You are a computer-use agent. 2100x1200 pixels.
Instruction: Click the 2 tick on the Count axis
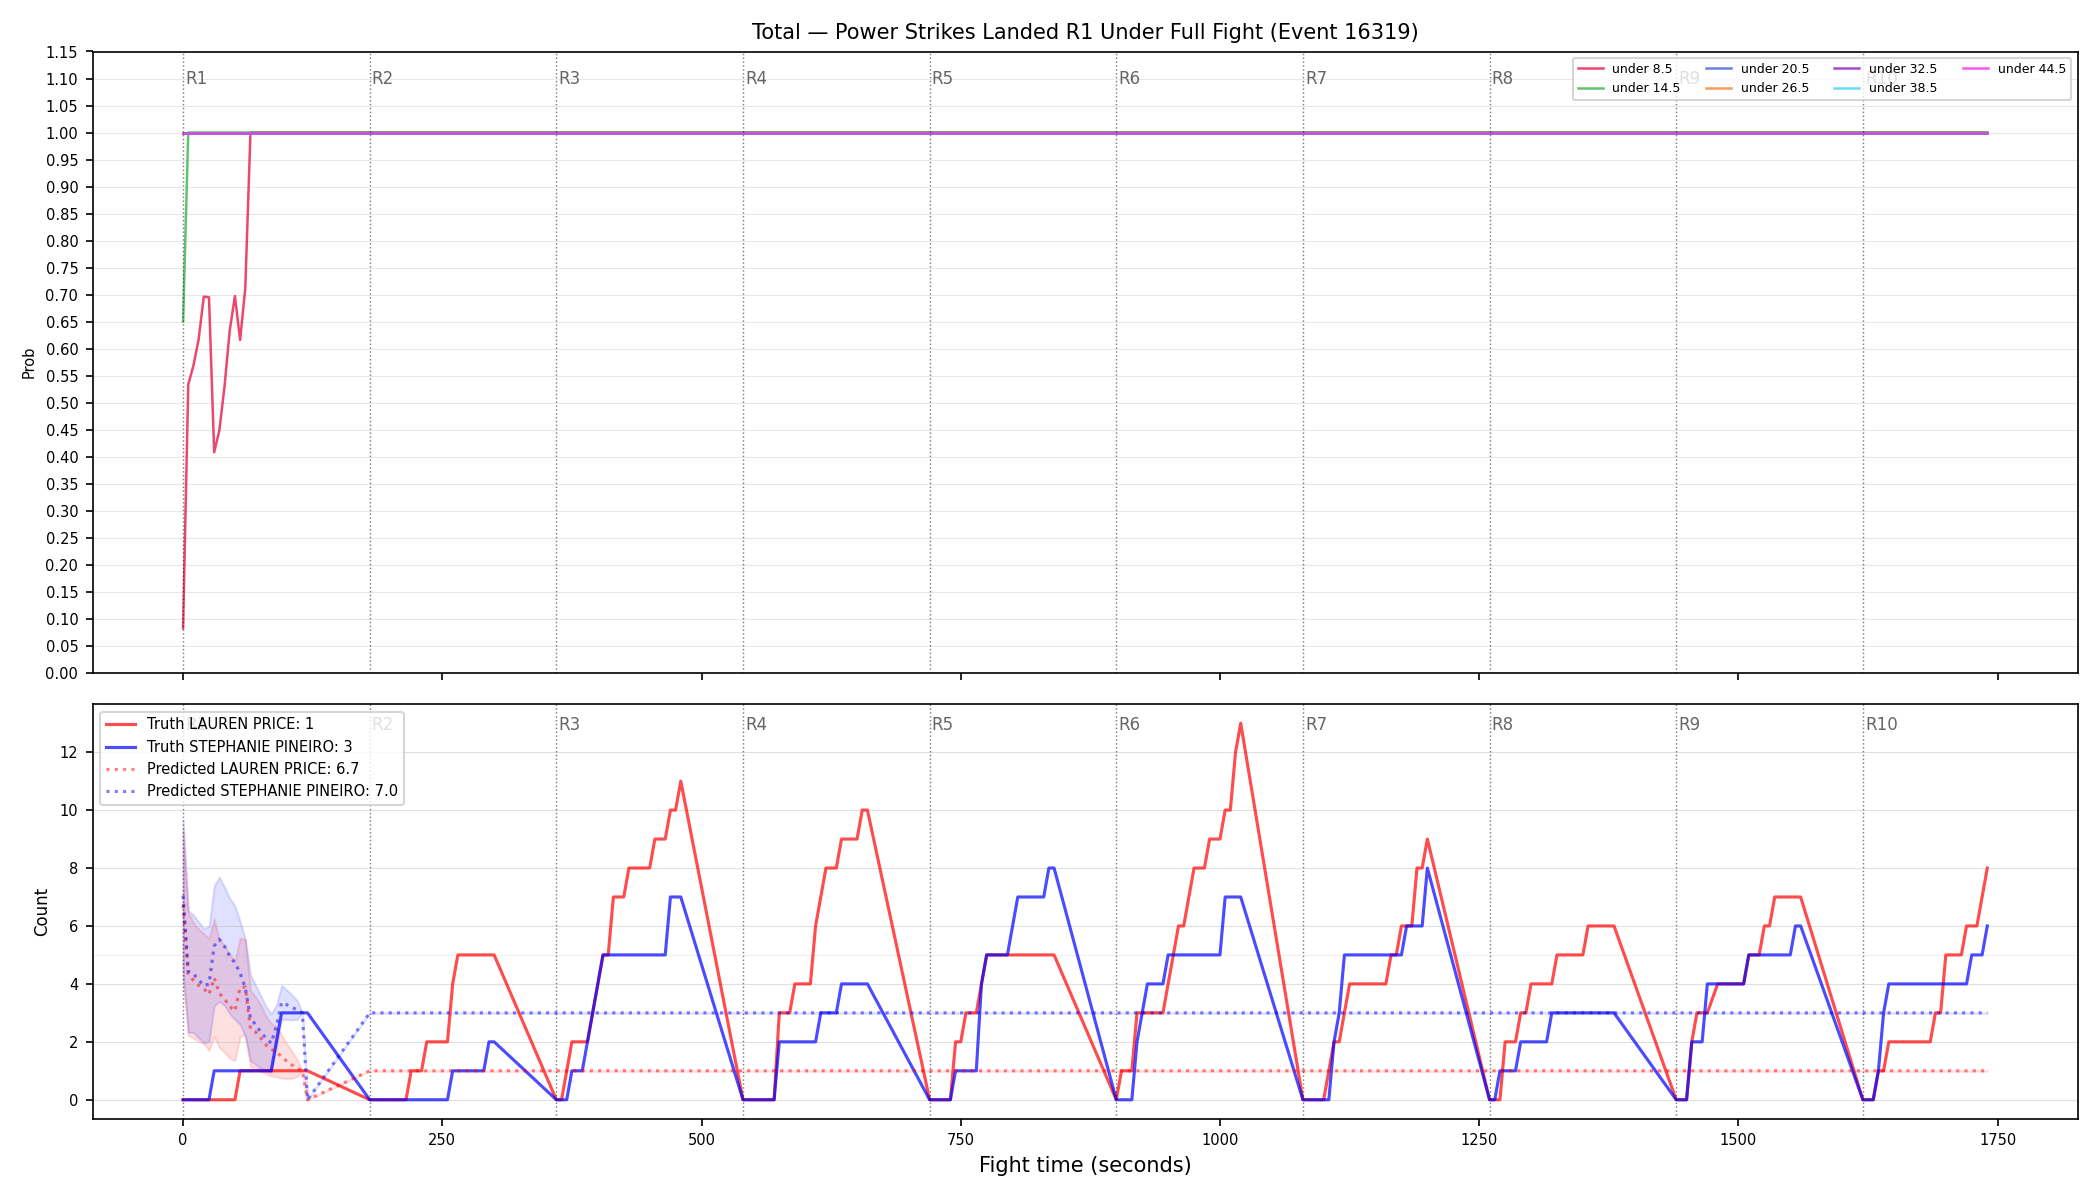tap(73, 1042)
